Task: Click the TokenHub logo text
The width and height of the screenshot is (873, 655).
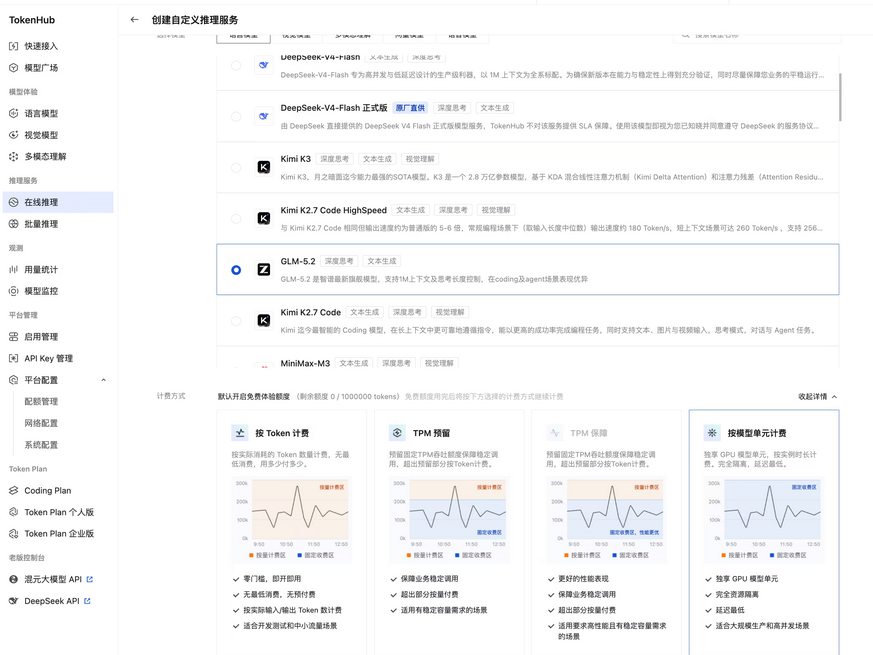Action: pos(32,20)
